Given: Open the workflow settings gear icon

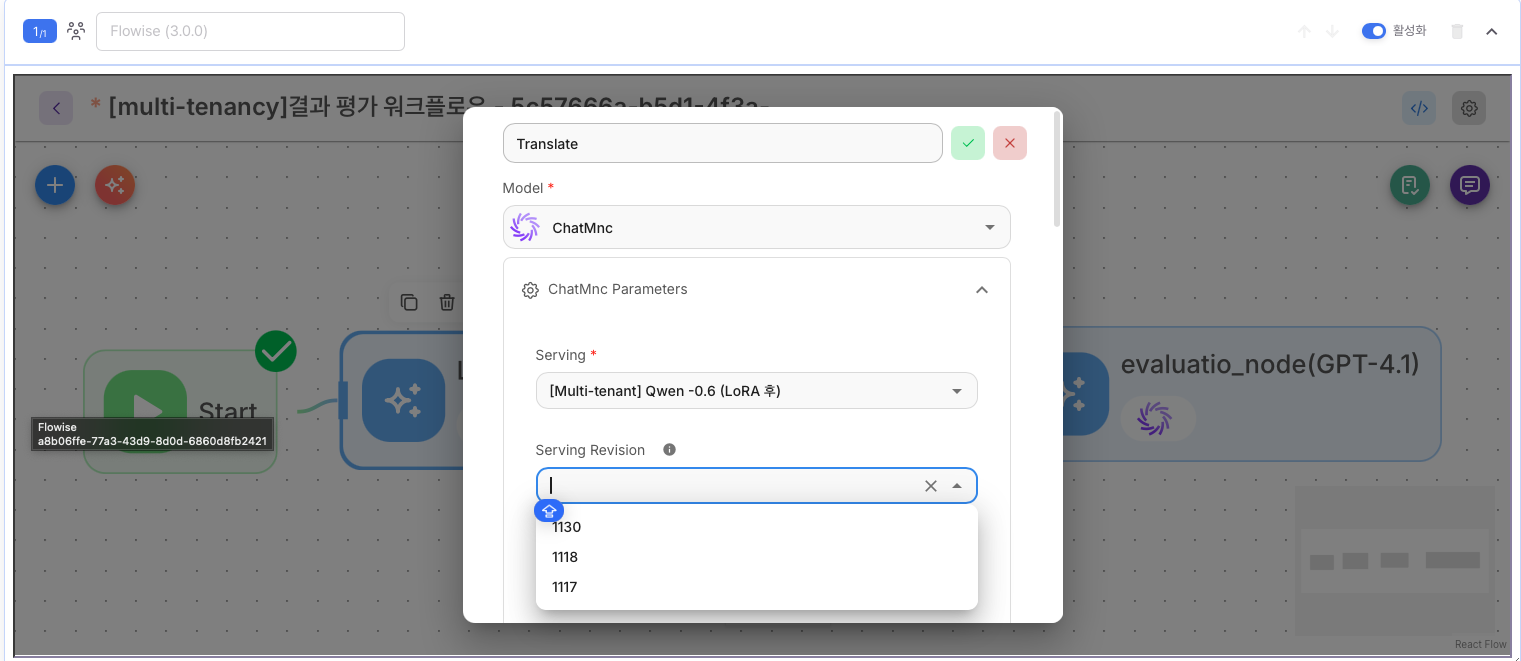Looking at the screenshot, I should click(1469, 108).
